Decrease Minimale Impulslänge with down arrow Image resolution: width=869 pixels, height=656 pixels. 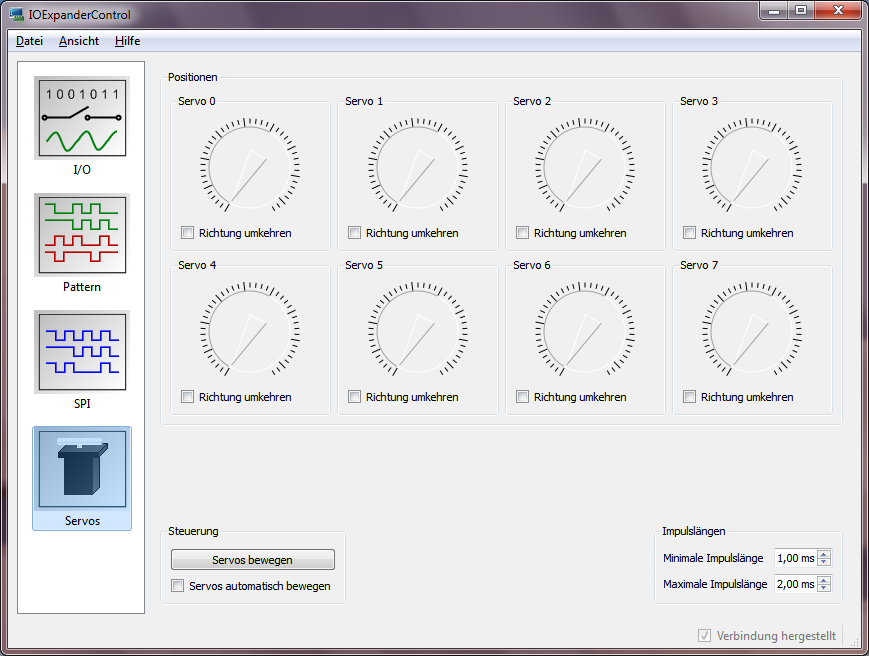[824, 562]
